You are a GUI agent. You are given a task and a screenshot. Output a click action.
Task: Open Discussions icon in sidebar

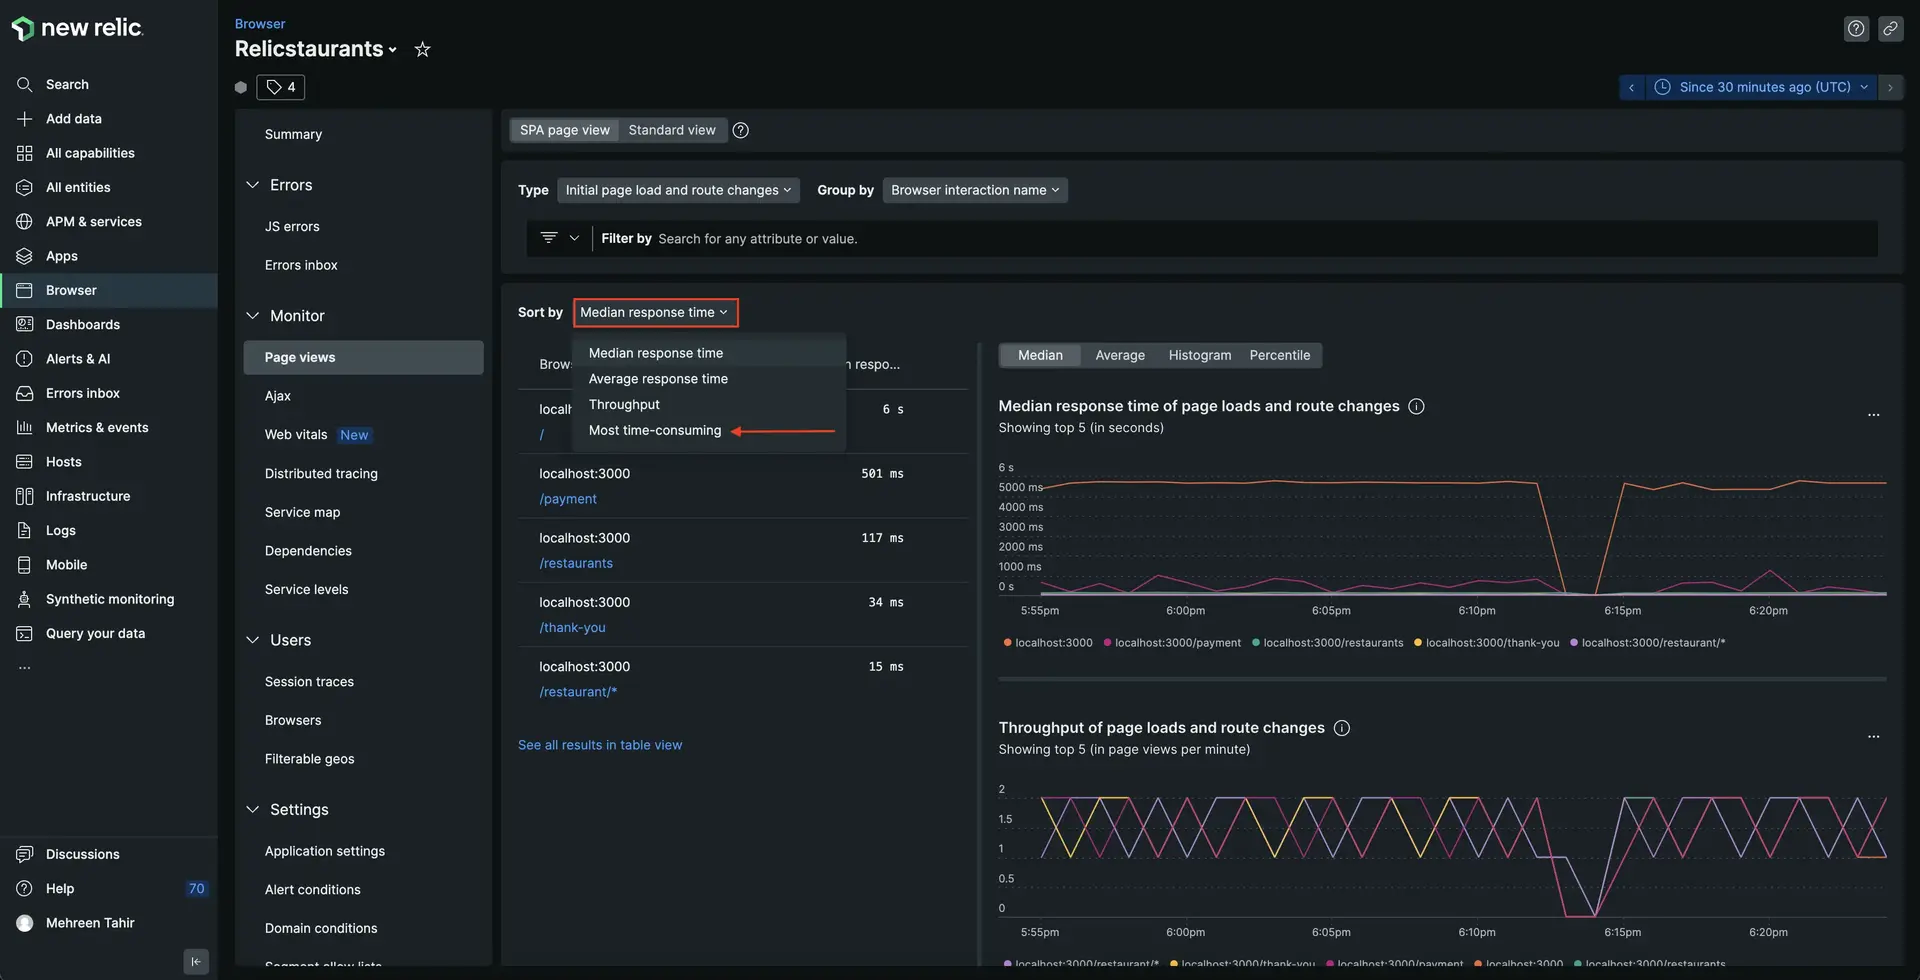coord(25,854)
